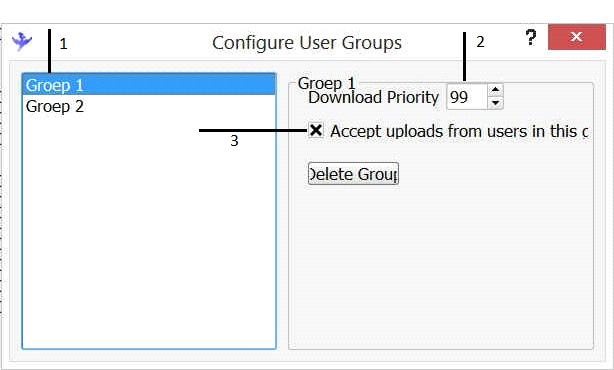Screen dimensions: 614x370
Task: Click the annotation number 1 by the bird icon
Action: (x=63, y=44)
